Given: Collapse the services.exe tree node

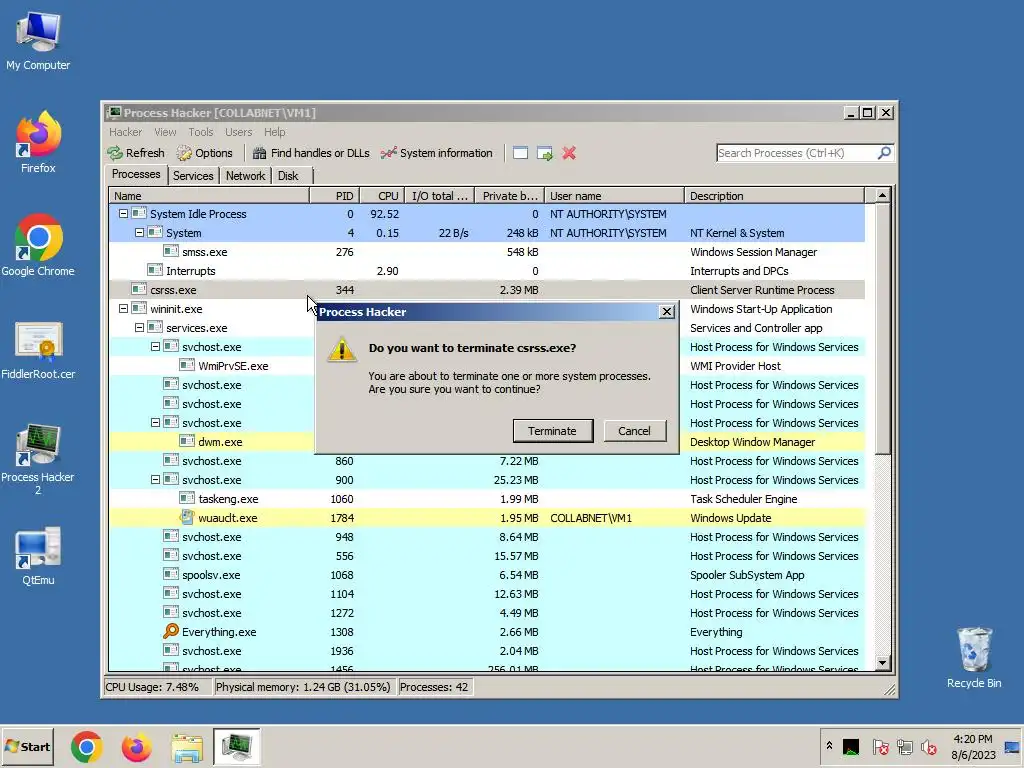Looking at the screenshot, I should 139,327.
